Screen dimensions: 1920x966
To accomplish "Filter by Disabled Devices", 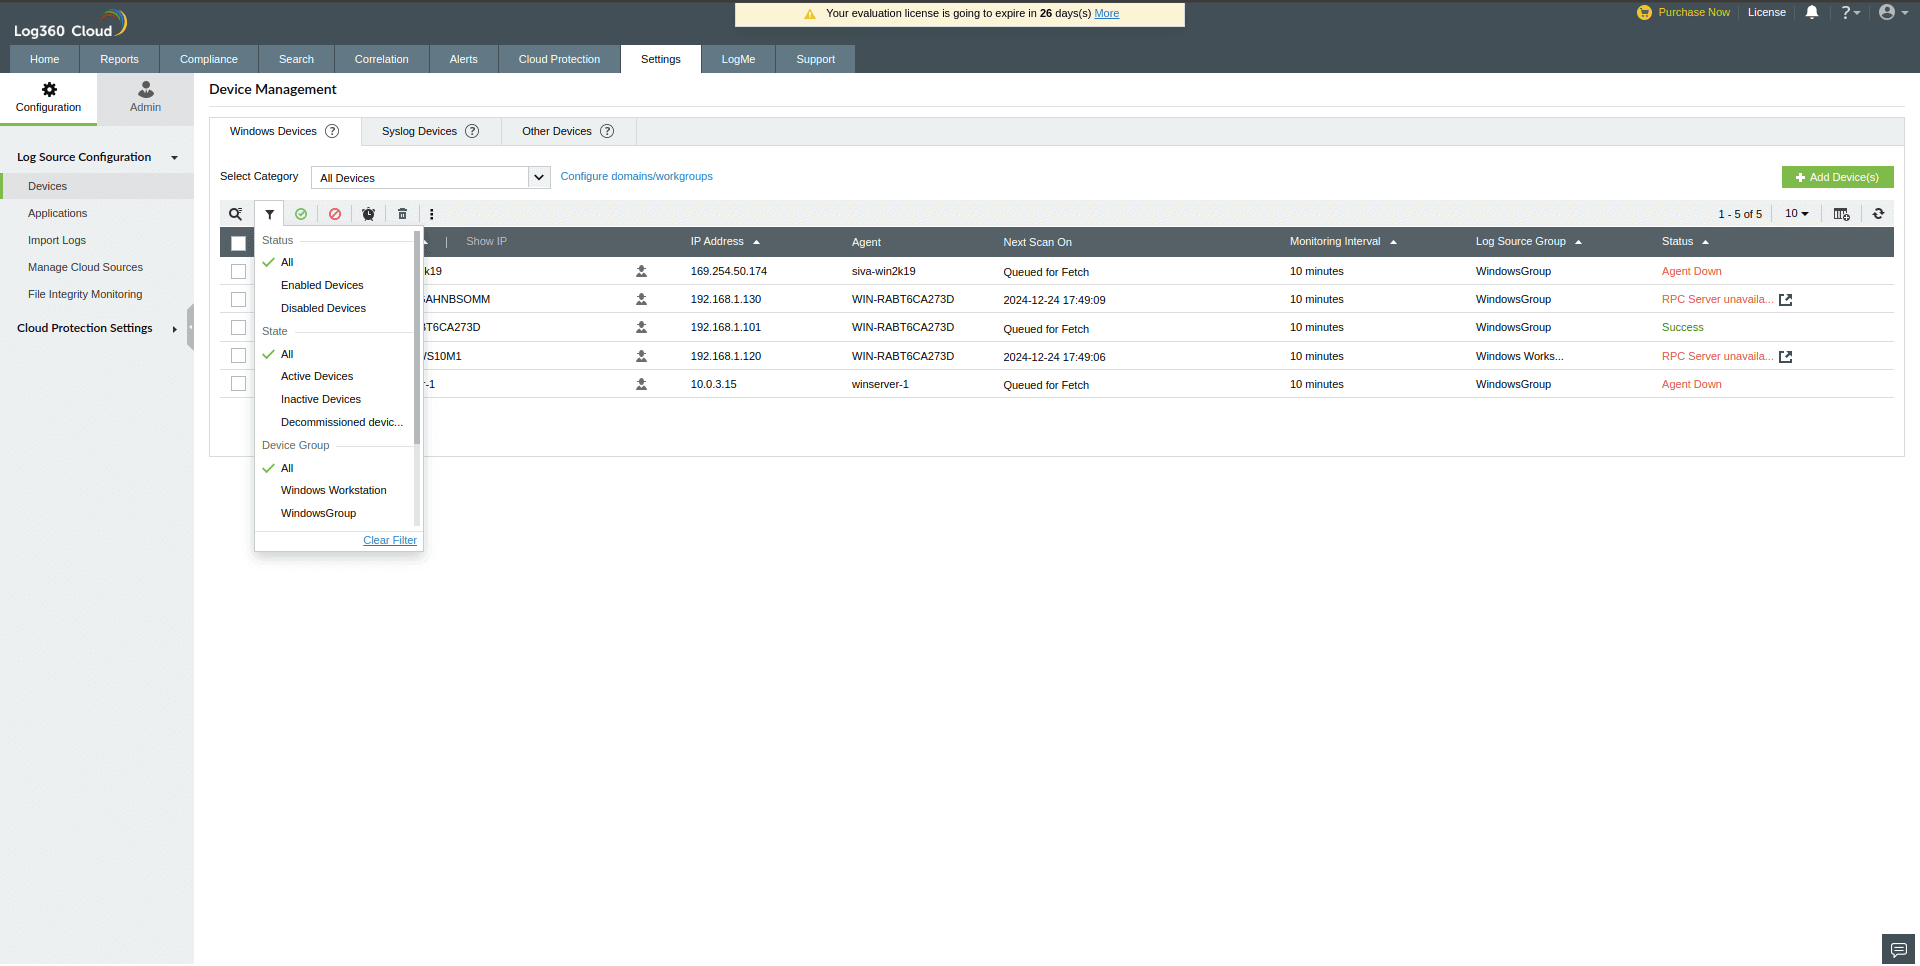I will pyautogui.click(x=323, y=309).
